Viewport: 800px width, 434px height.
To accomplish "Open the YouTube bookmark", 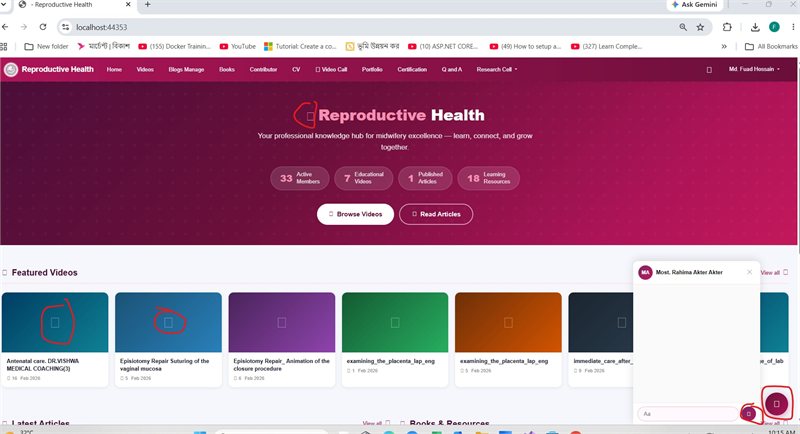I will [x=238, y=46].
